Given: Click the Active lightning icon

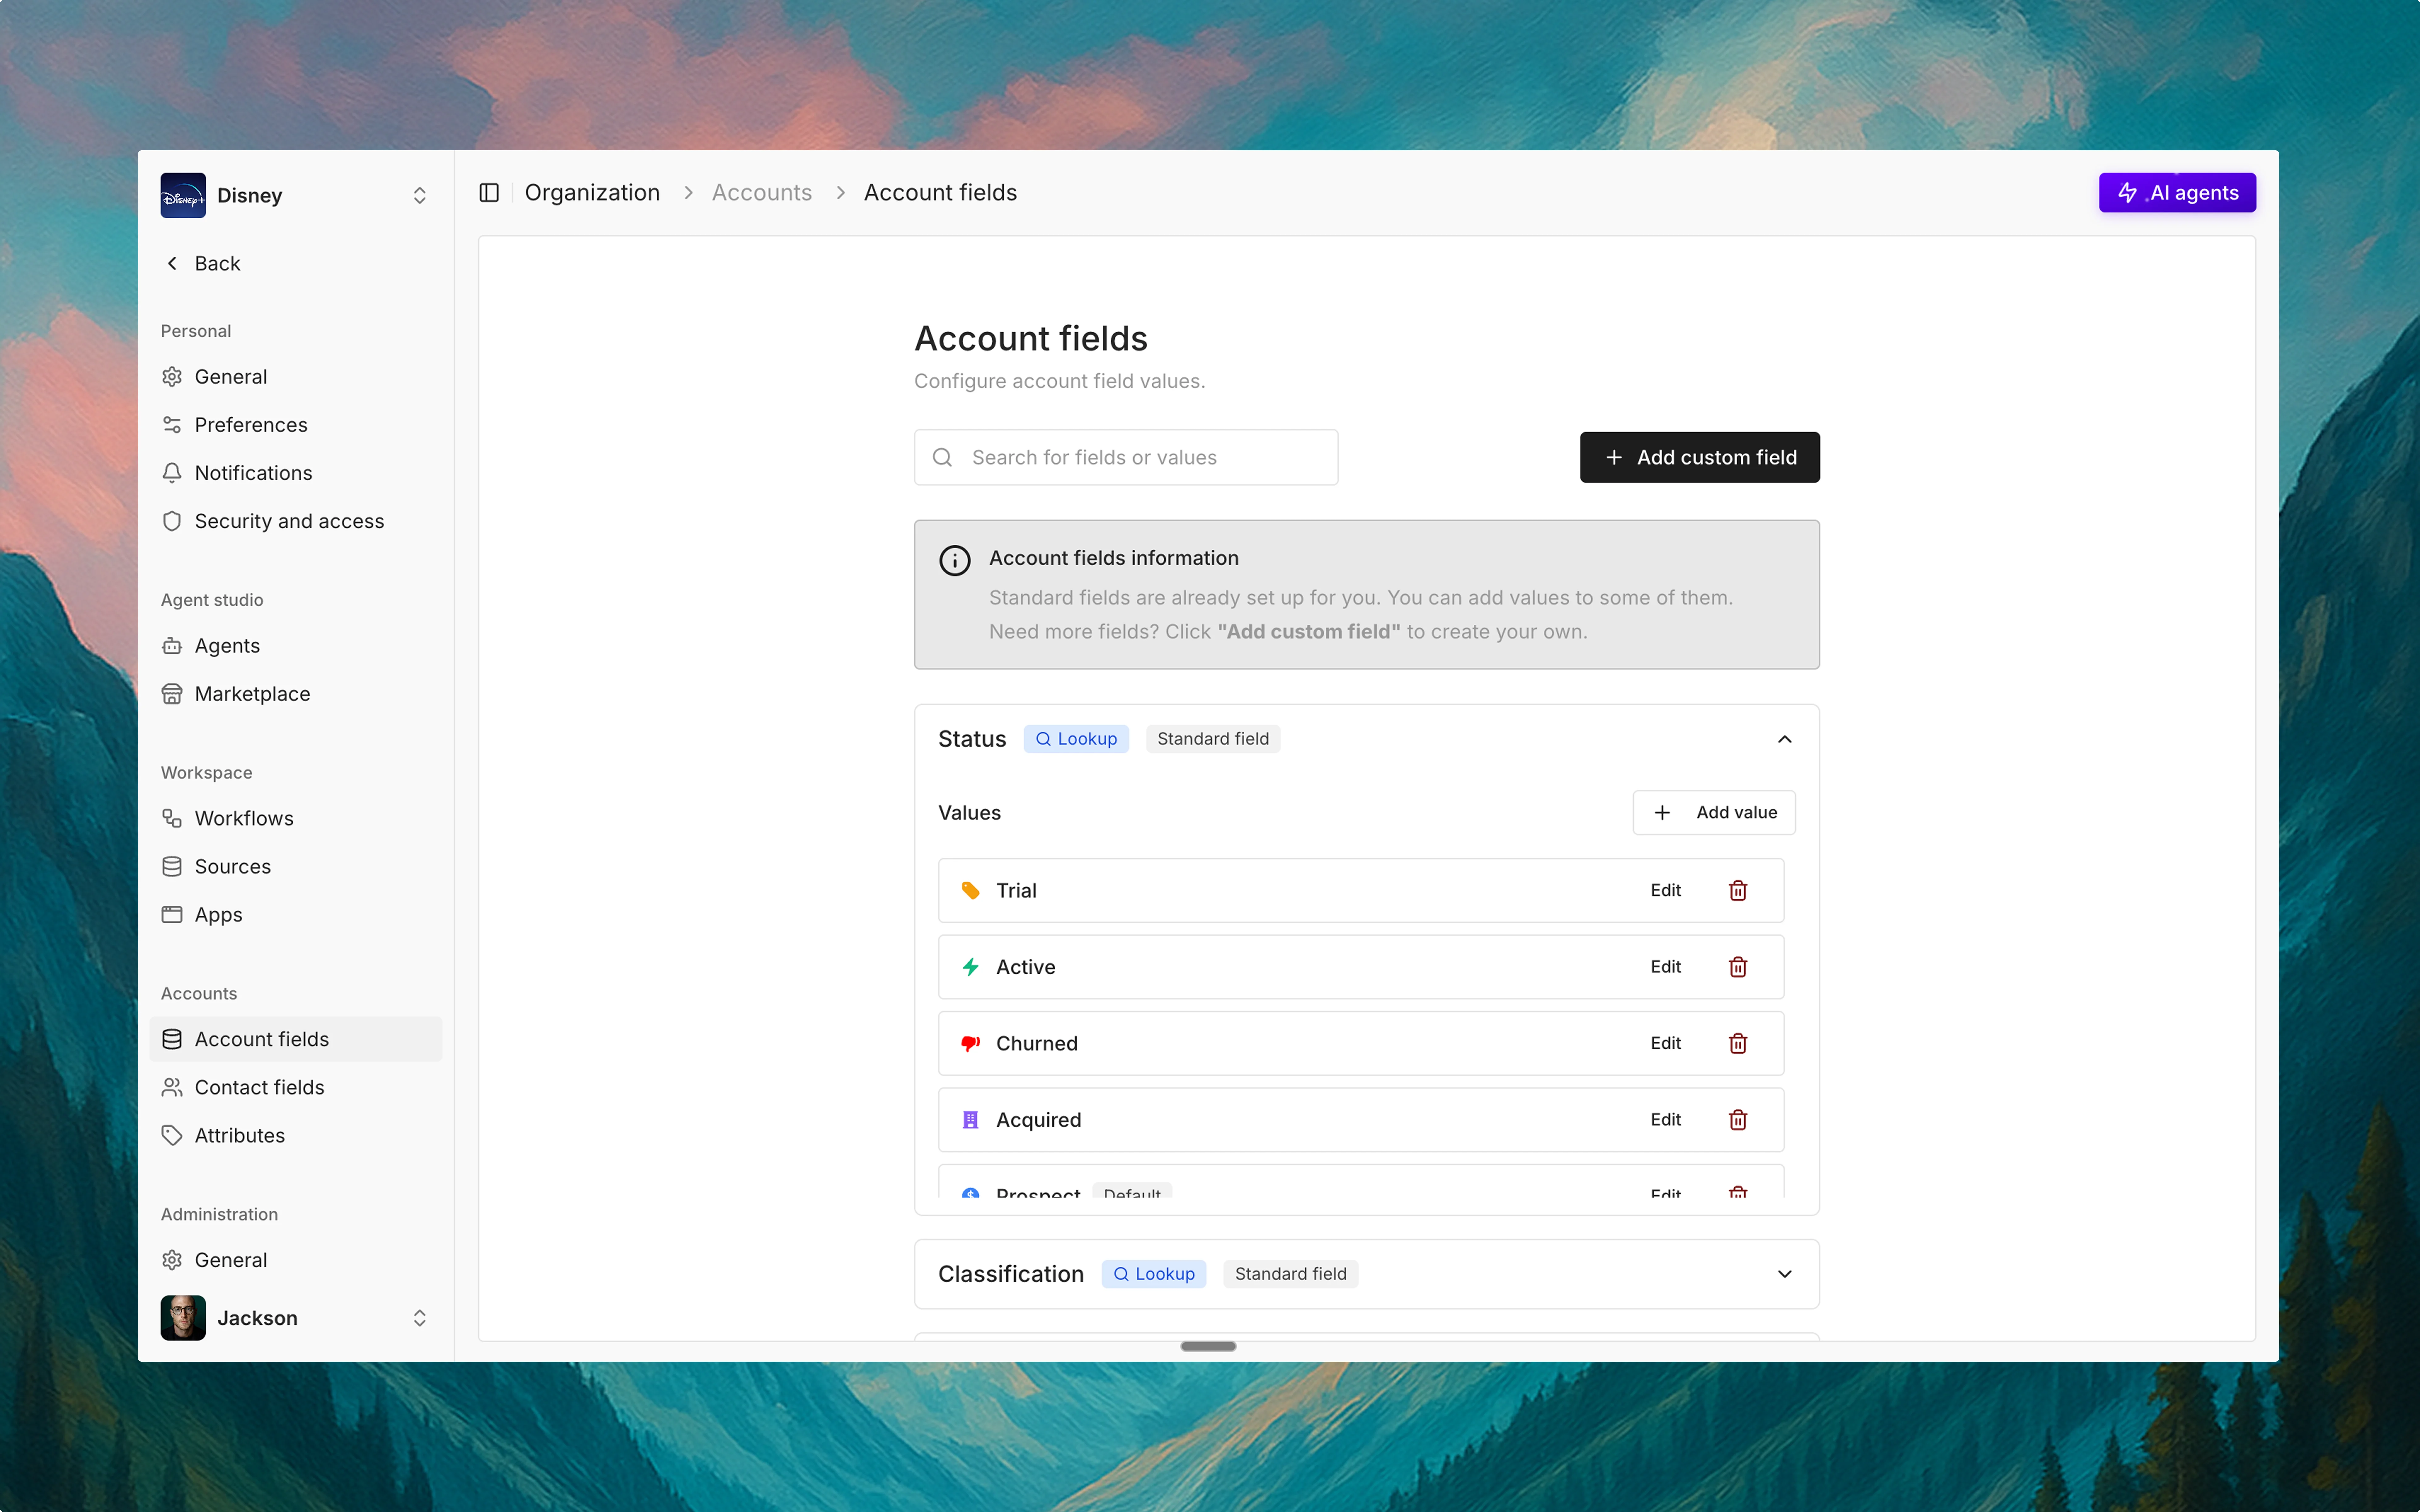Looking at the screenshot, I should pos(970,967).
